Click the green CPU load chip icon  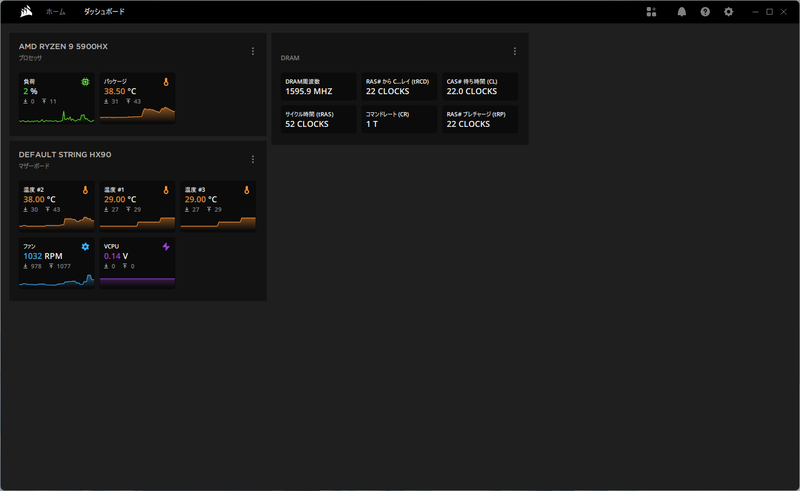[85, 82]
